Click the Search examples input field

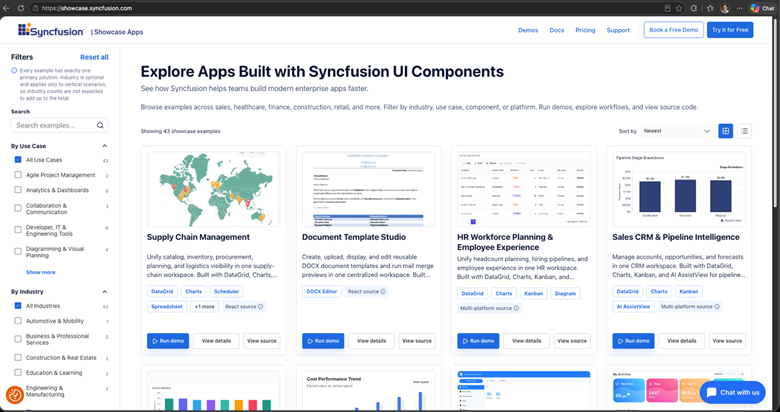pyautogui.click(x=60, y=125)
